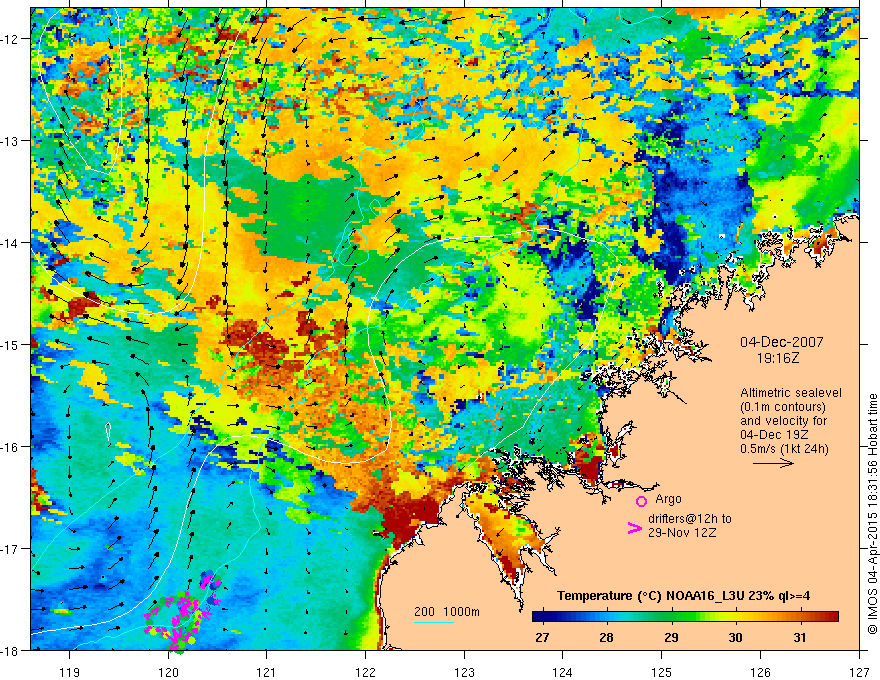The width and height of the screenshot is (880, 680).
Task: Click the time text 19:16Z
Action: pos(778,357)
